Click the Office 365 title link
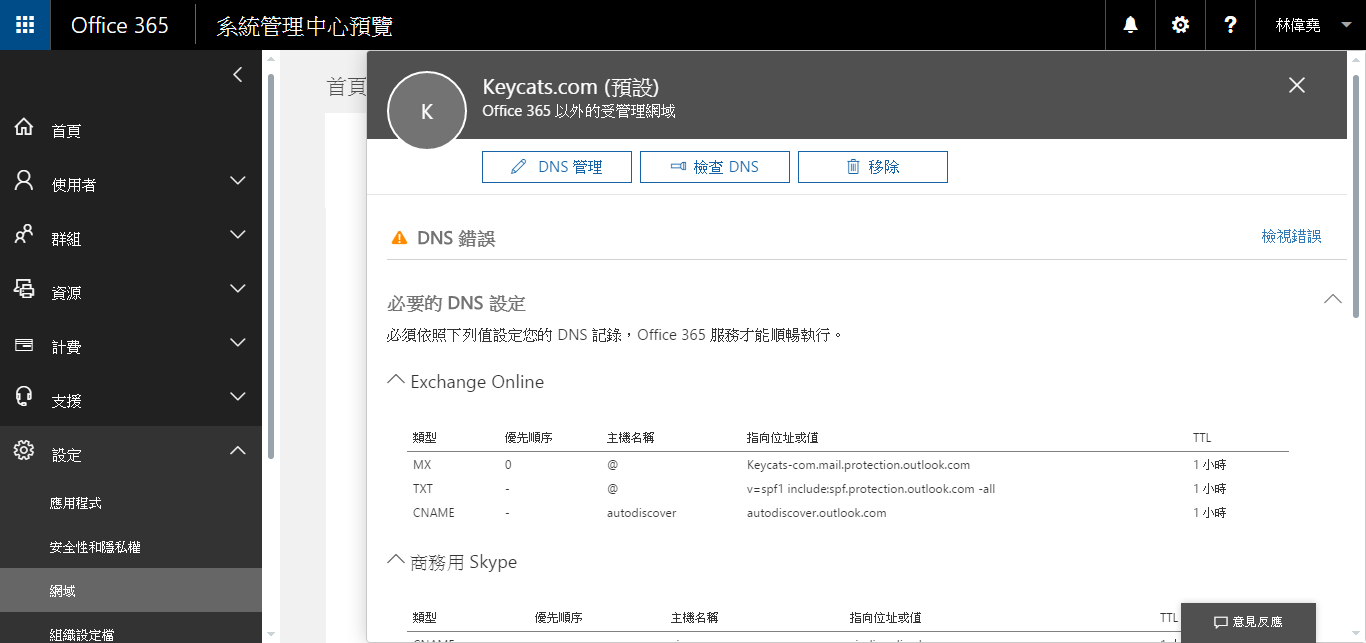The width and height of the screenshot is (1366, 643). click(x=120, y=25)
